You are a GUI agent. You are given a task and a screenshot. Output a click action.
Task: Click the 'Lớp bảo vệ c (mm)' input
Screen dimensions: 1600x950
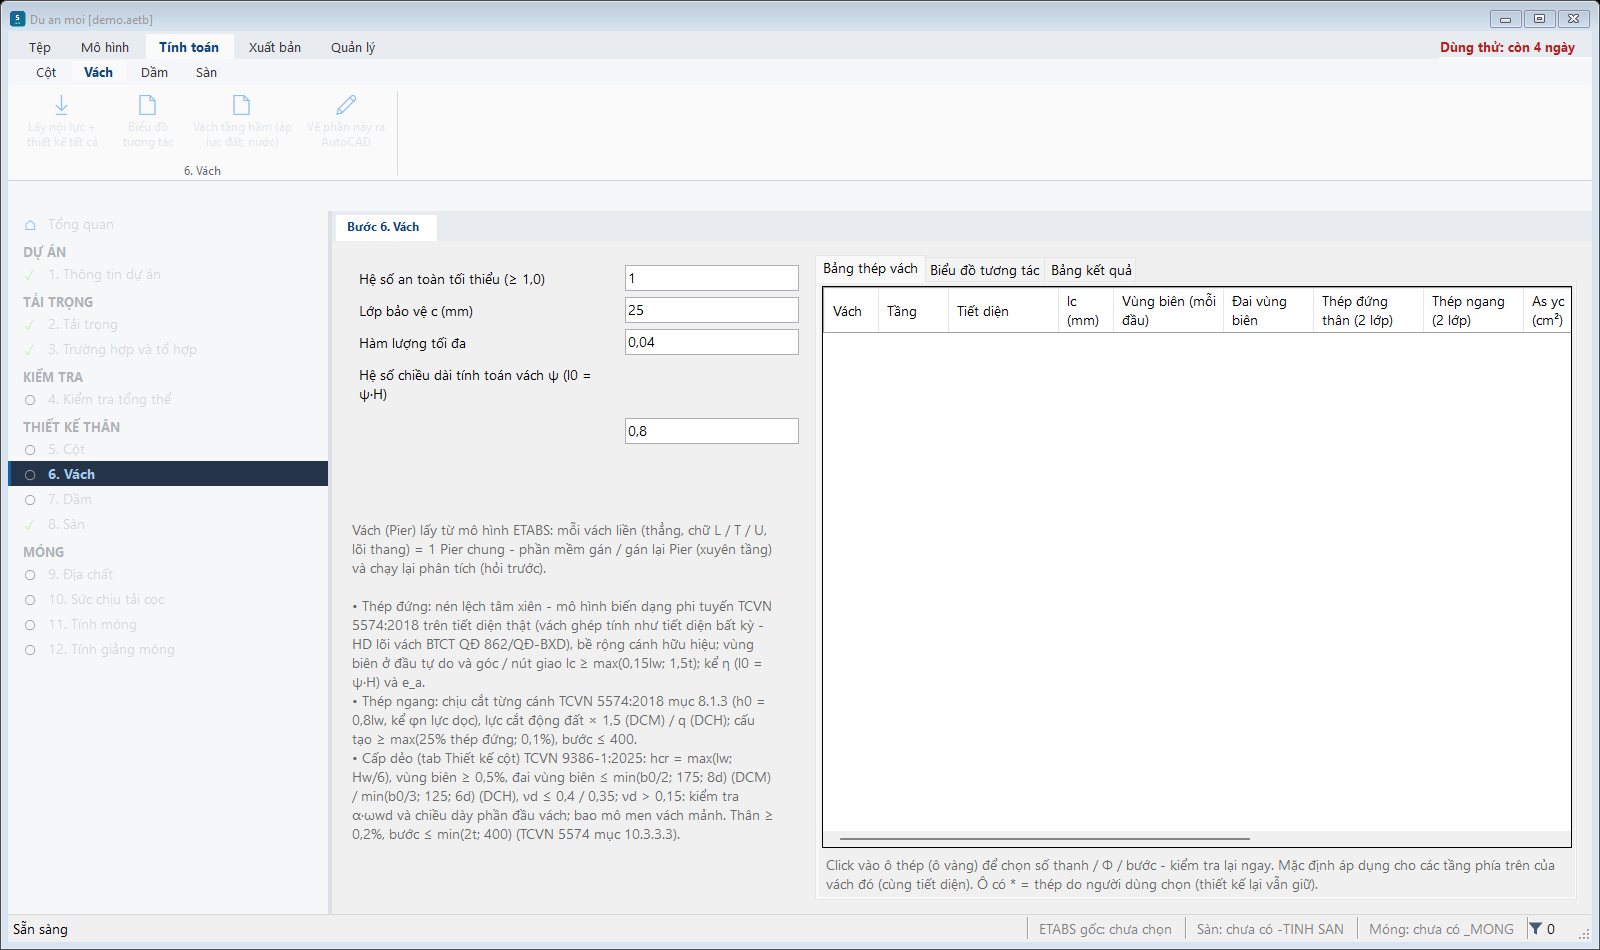click(712, 310)
